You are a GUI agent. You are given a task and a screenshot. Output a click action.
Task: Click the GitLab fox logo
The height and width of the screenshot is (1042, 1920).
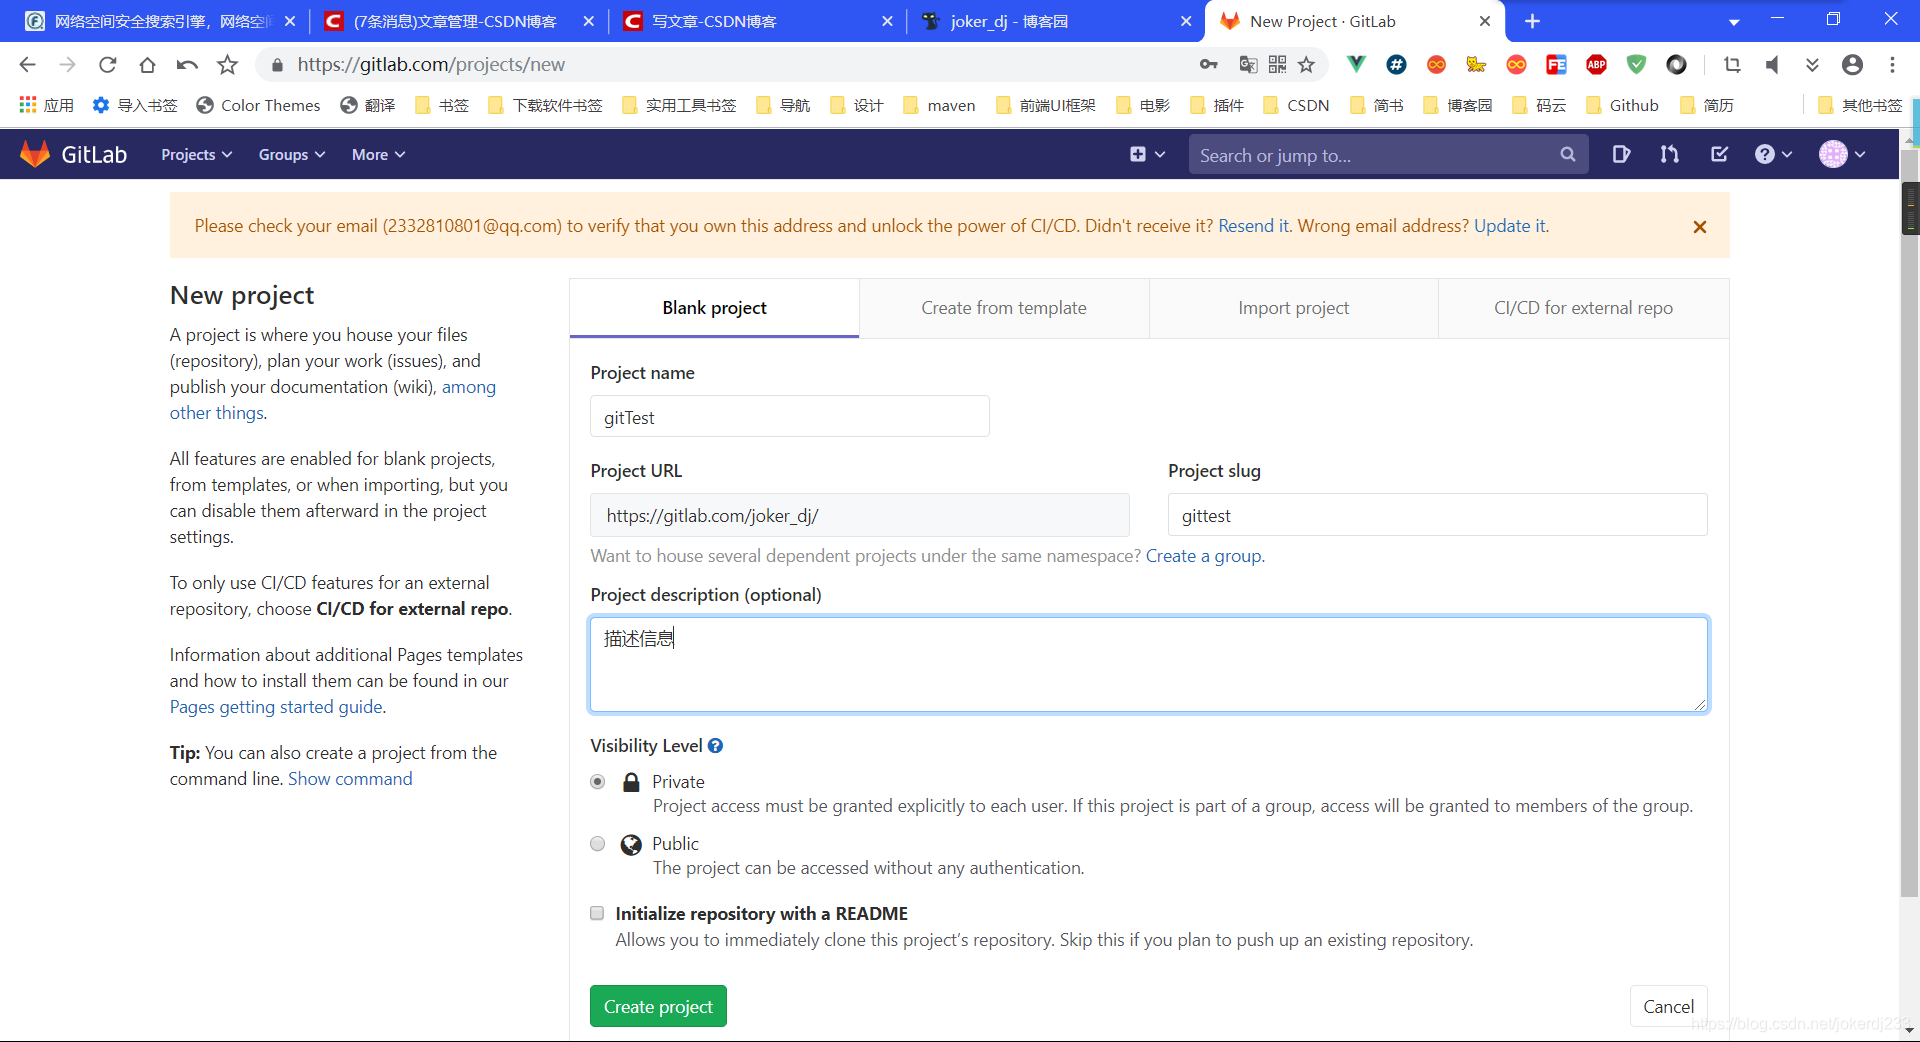(x=35, y=154)
